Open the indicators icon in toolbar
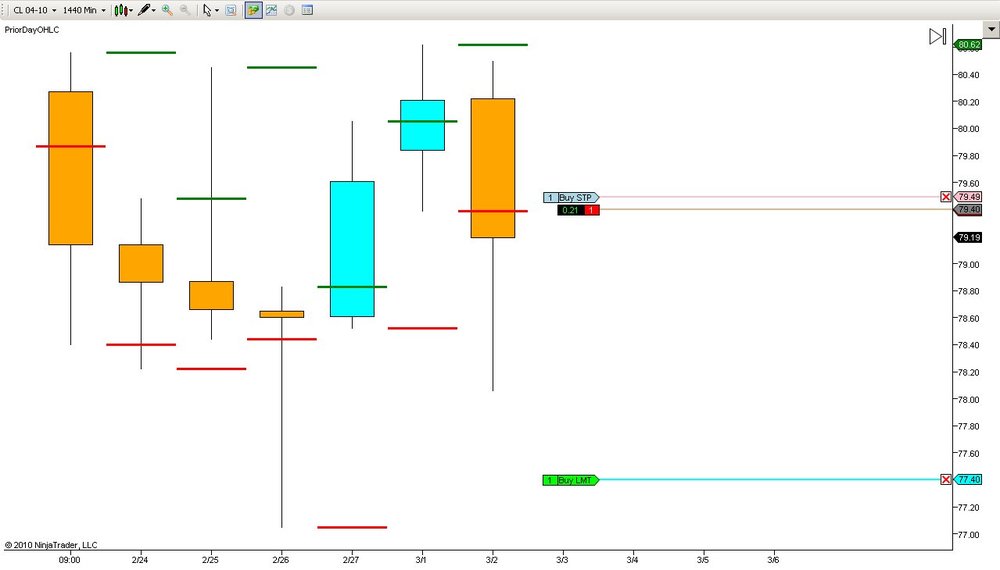Viewport: 1000px width, 570px height. tap(272, 10)
